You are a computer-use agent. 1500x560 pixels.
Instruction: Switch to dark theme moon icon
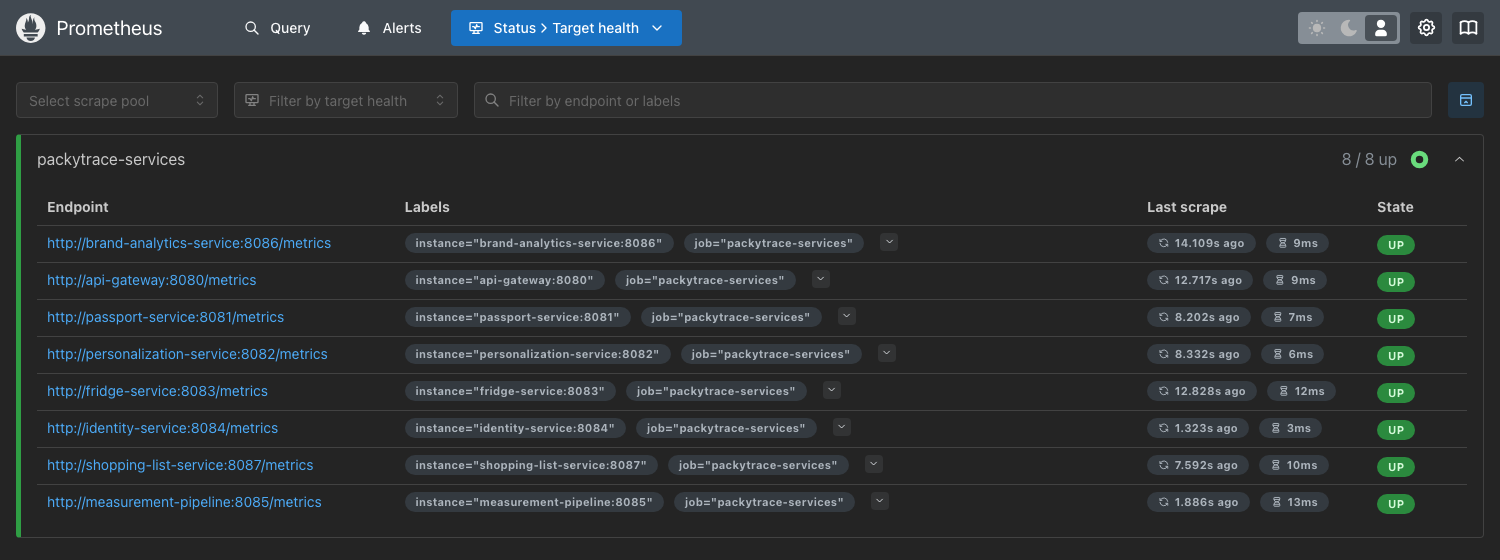1349,28
